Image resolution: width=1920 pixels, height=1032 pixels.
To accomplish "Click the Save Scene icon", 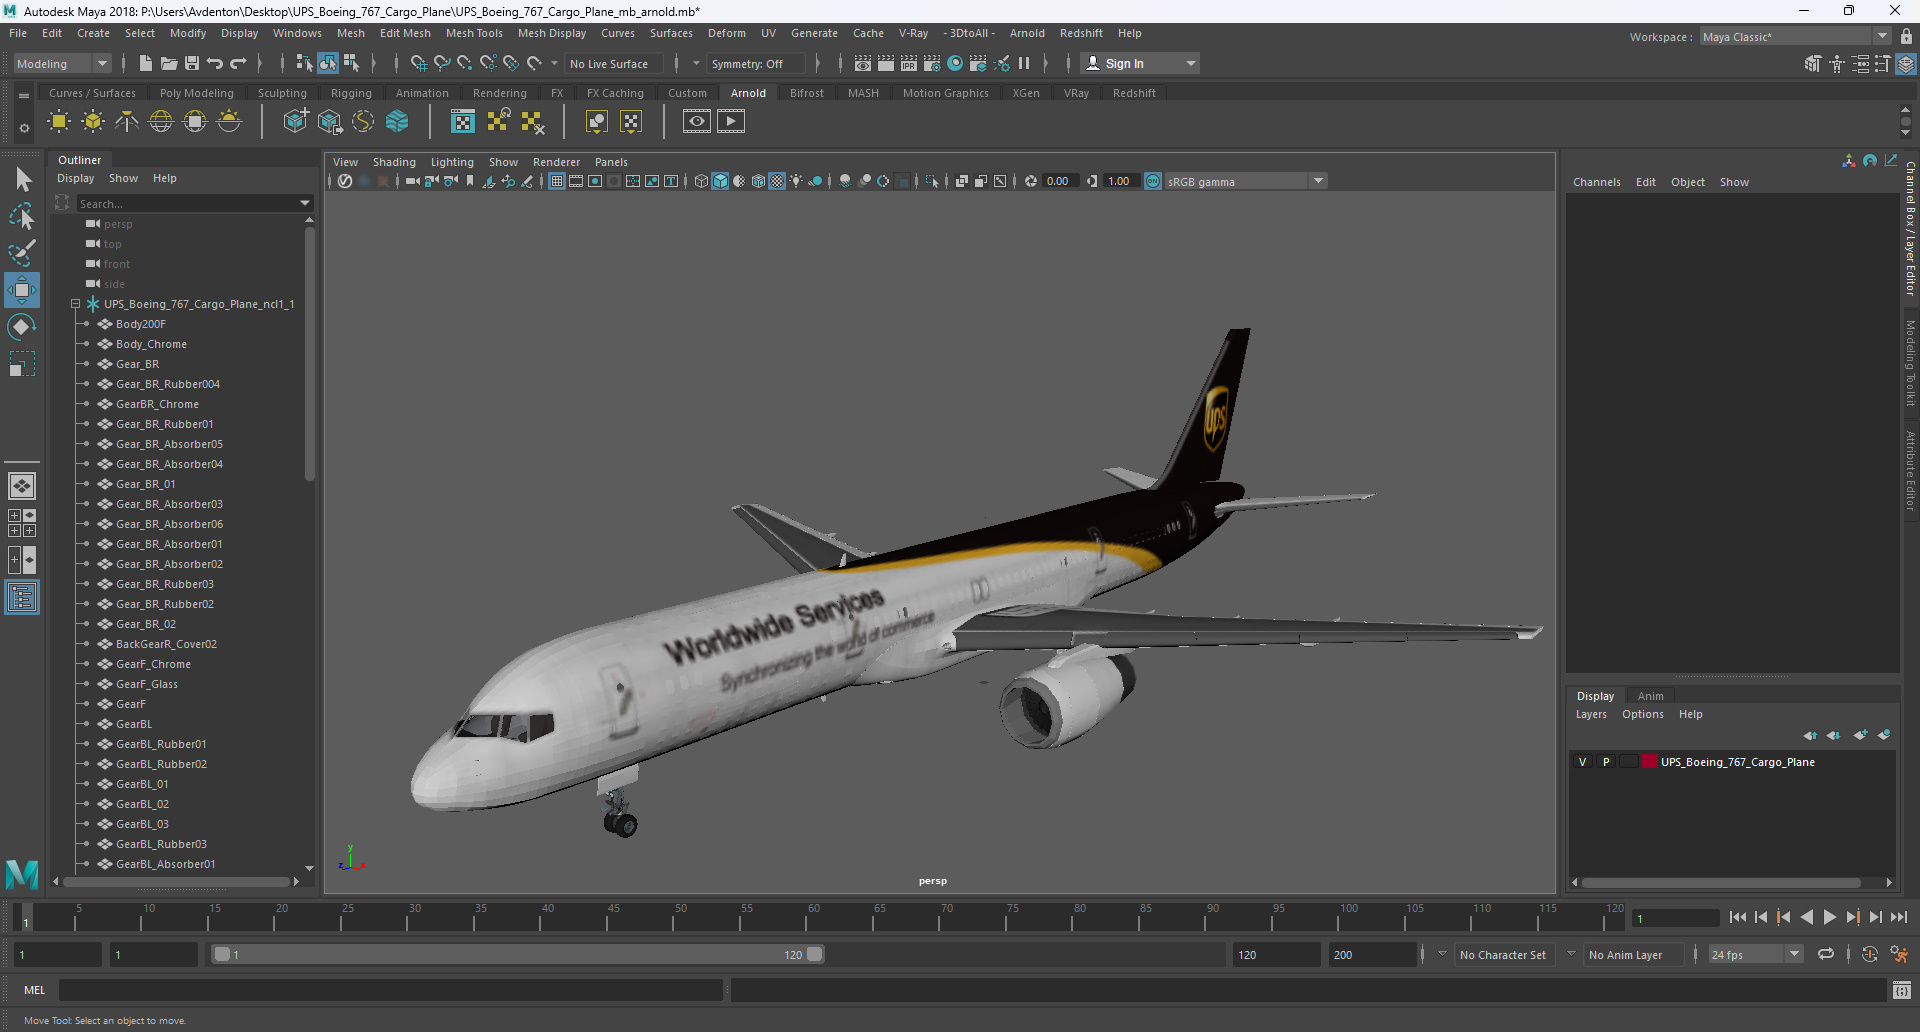I will [192, 63].
